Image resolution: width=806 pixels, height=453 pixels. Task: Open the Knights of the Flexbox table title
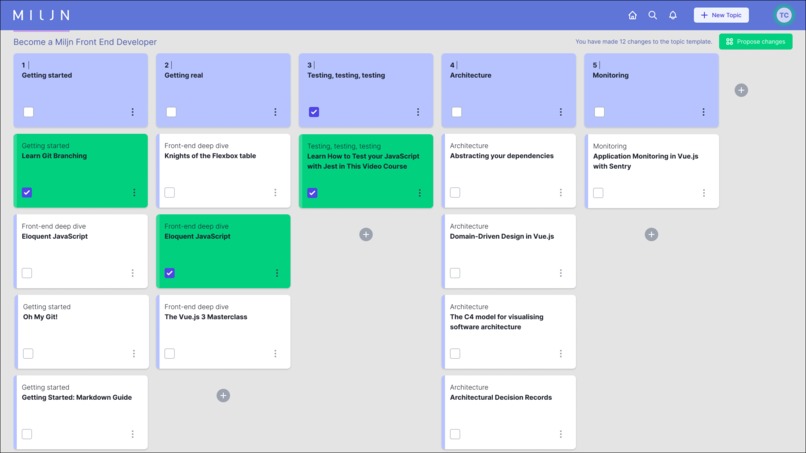[210, 156]
